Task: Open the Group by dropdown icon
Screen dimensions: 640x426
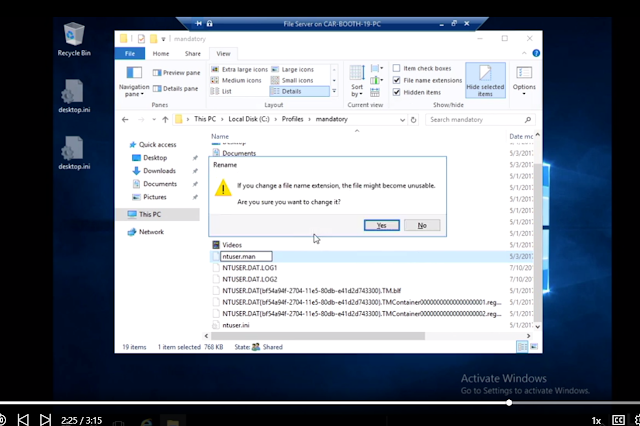Action: coord(376,69)
